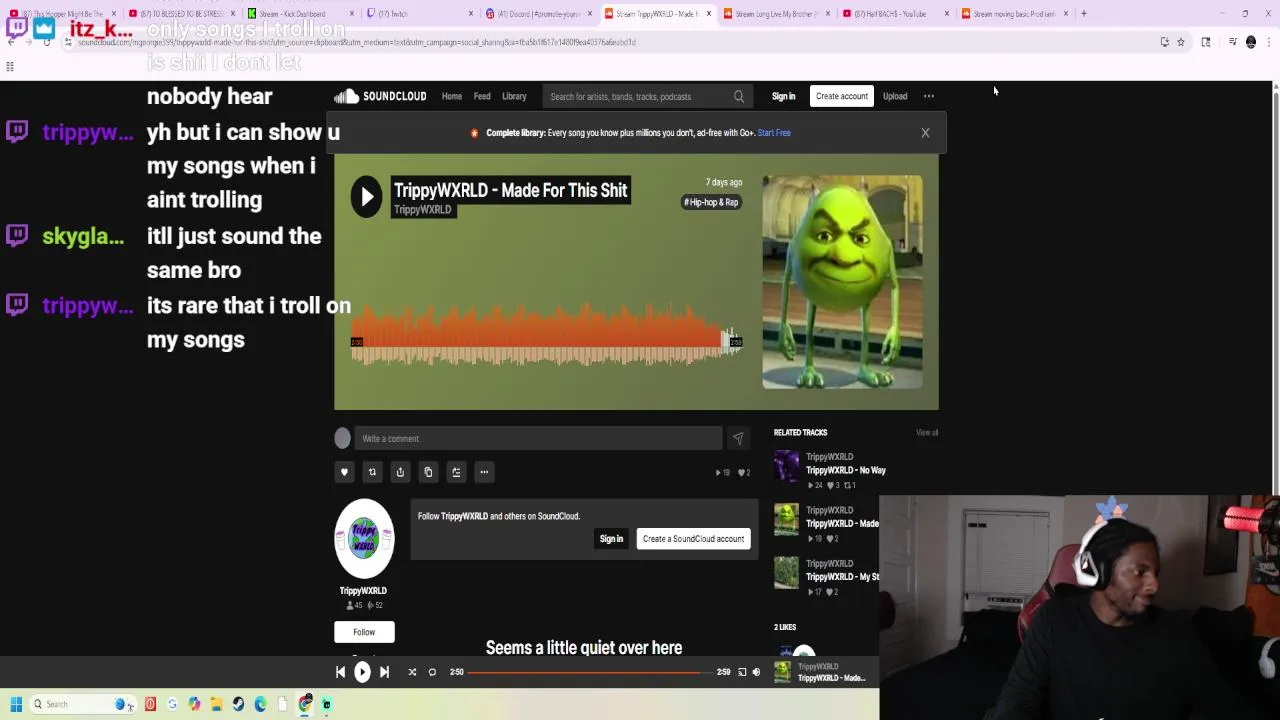Open the Windows Start menu
Viewport: 1280px width, 720px height.
(16, 704)
